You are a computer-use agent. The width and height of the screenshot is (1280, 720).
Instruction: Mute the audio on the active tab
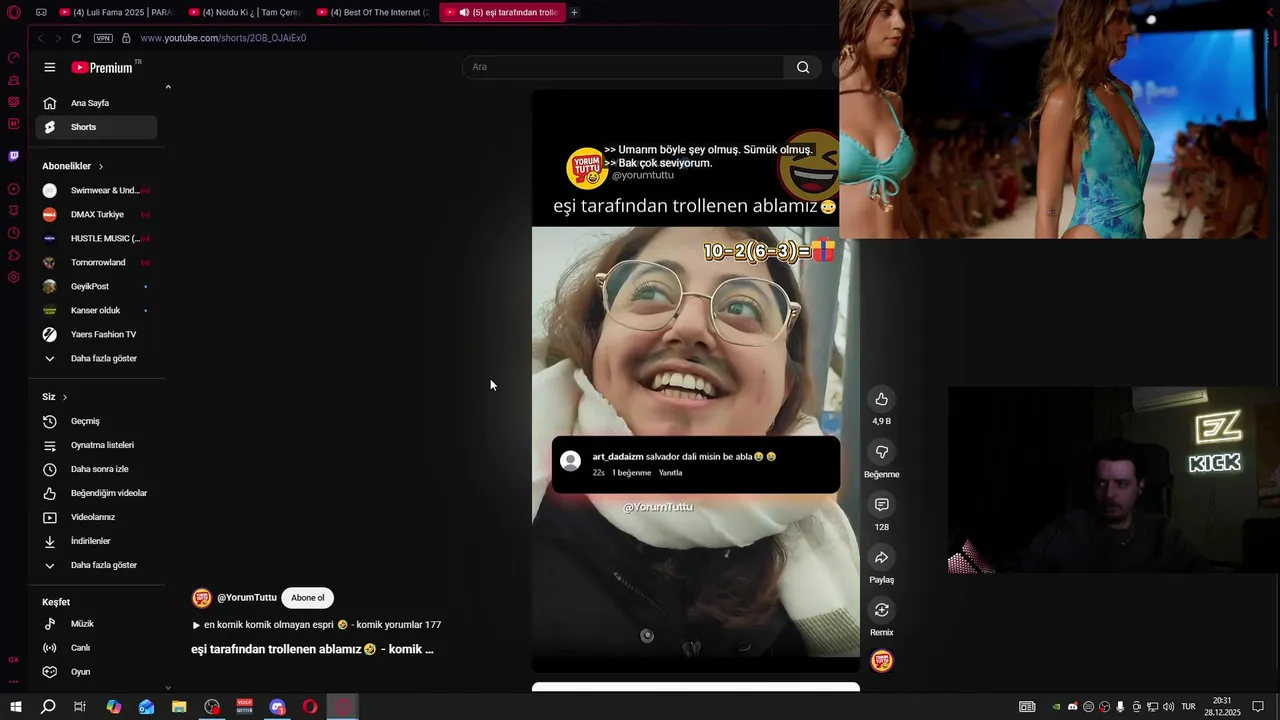tap(464, 12)
